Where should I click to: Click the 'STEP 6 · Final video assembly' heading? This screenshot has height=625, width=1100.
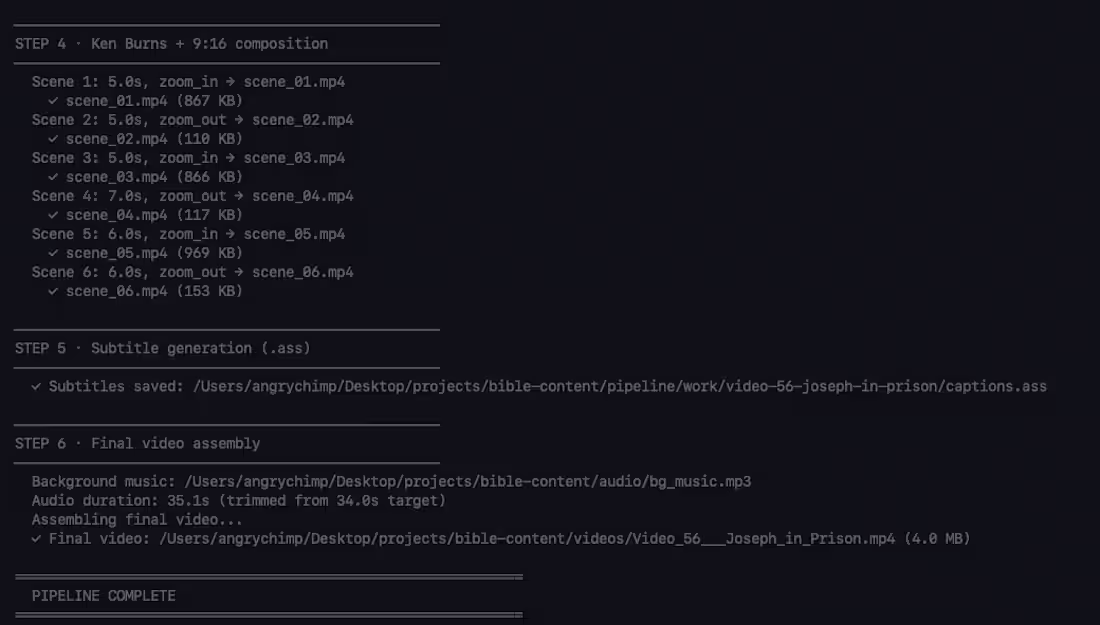[138, 443]
